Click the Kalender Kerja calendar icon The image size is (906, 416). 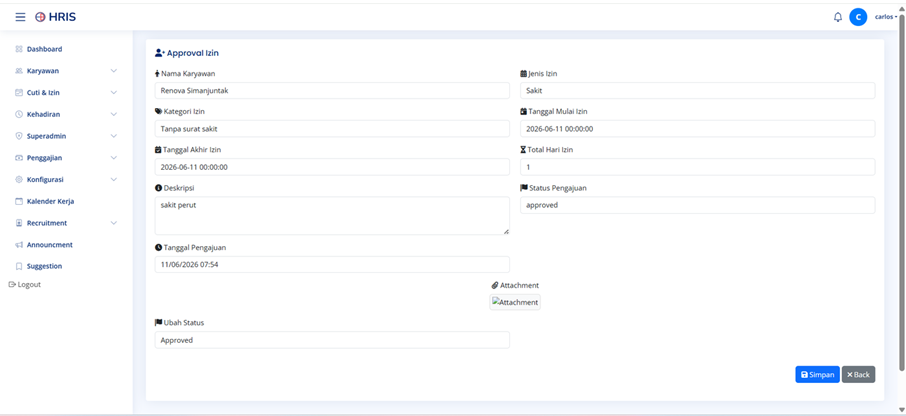click(18, 202)
